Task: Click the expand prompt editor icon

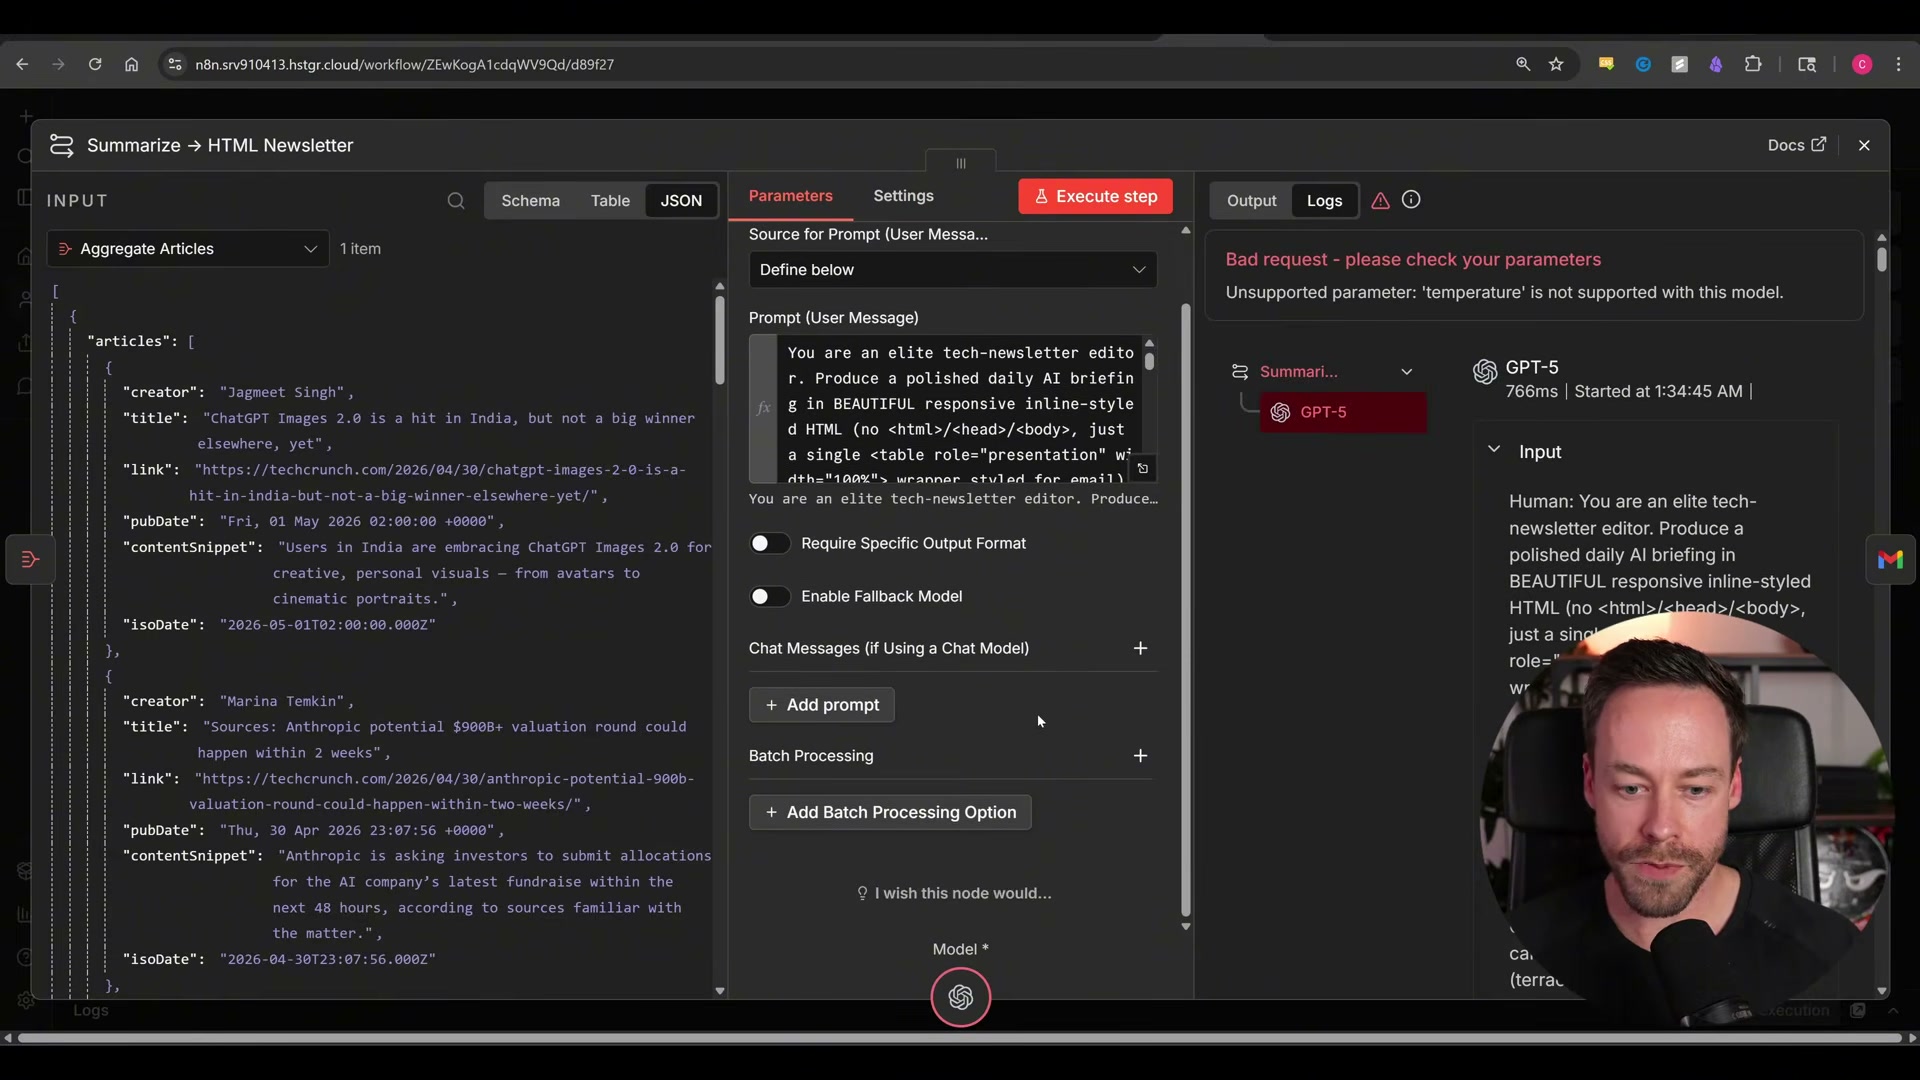Action: click(x=1143, y=468)
